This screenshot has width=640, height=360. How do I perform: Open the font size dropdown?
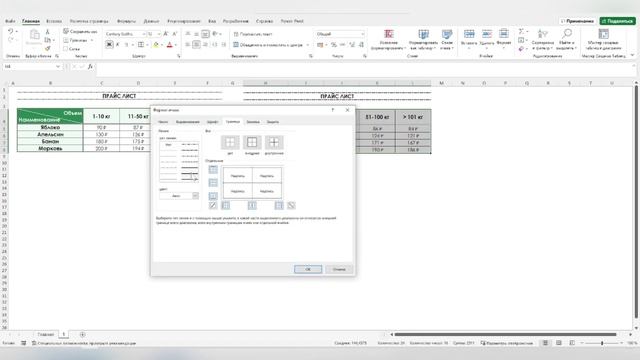pyautogui.click(x=159, y=34)
